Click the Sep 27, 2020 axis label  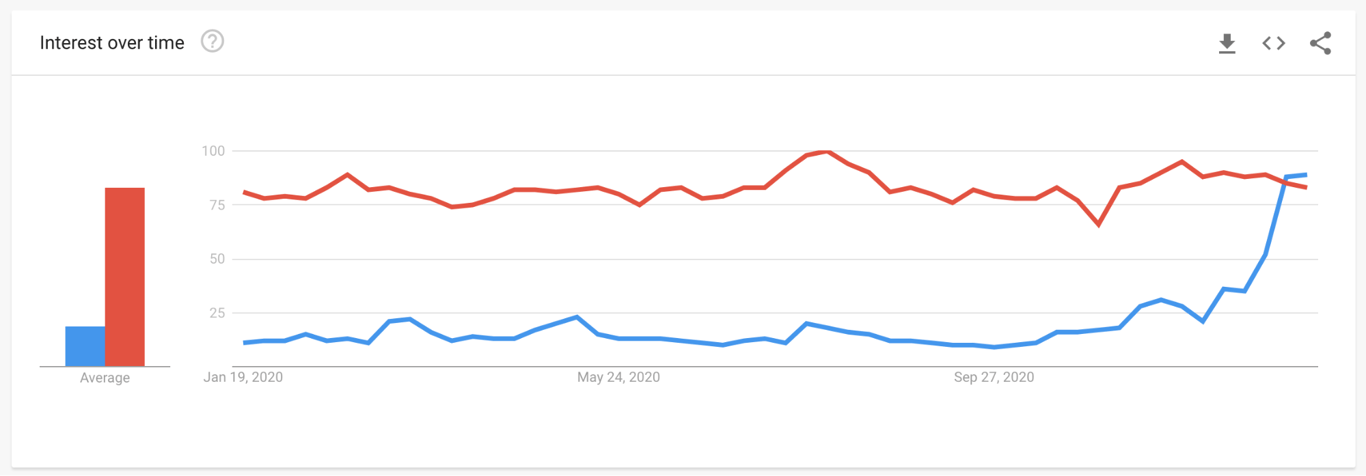point(994,377)
